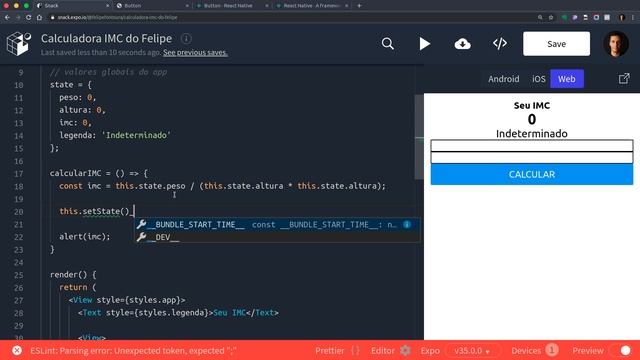Image resolution: width=640 pixels, height=360 pixels.
Task: Click the browser home icon
Action: 39,18
